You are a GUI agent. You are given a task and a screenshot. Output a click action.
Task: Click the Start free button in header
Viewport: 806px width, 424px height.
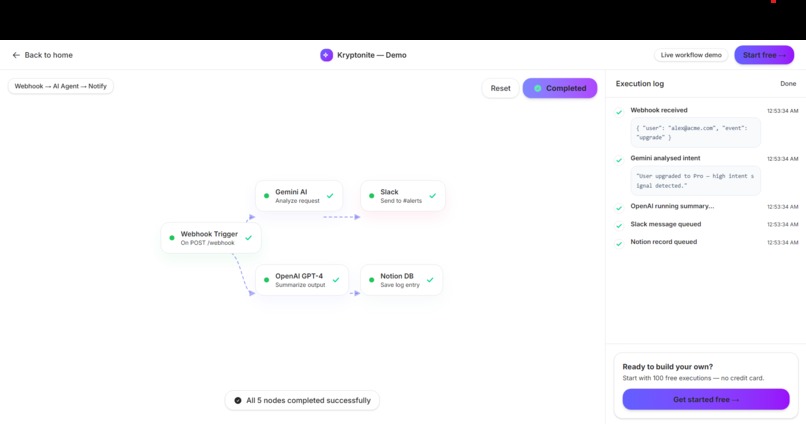[x=764, y=55]
